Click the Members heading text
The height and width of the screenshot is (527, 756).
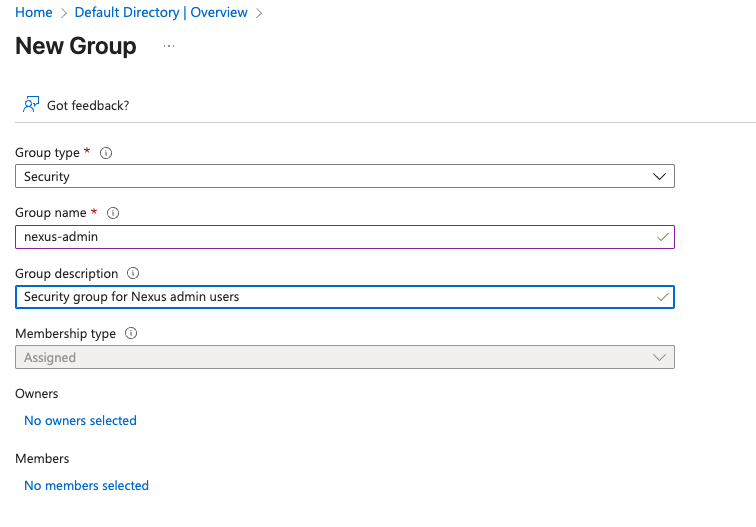tap(42, 459)
